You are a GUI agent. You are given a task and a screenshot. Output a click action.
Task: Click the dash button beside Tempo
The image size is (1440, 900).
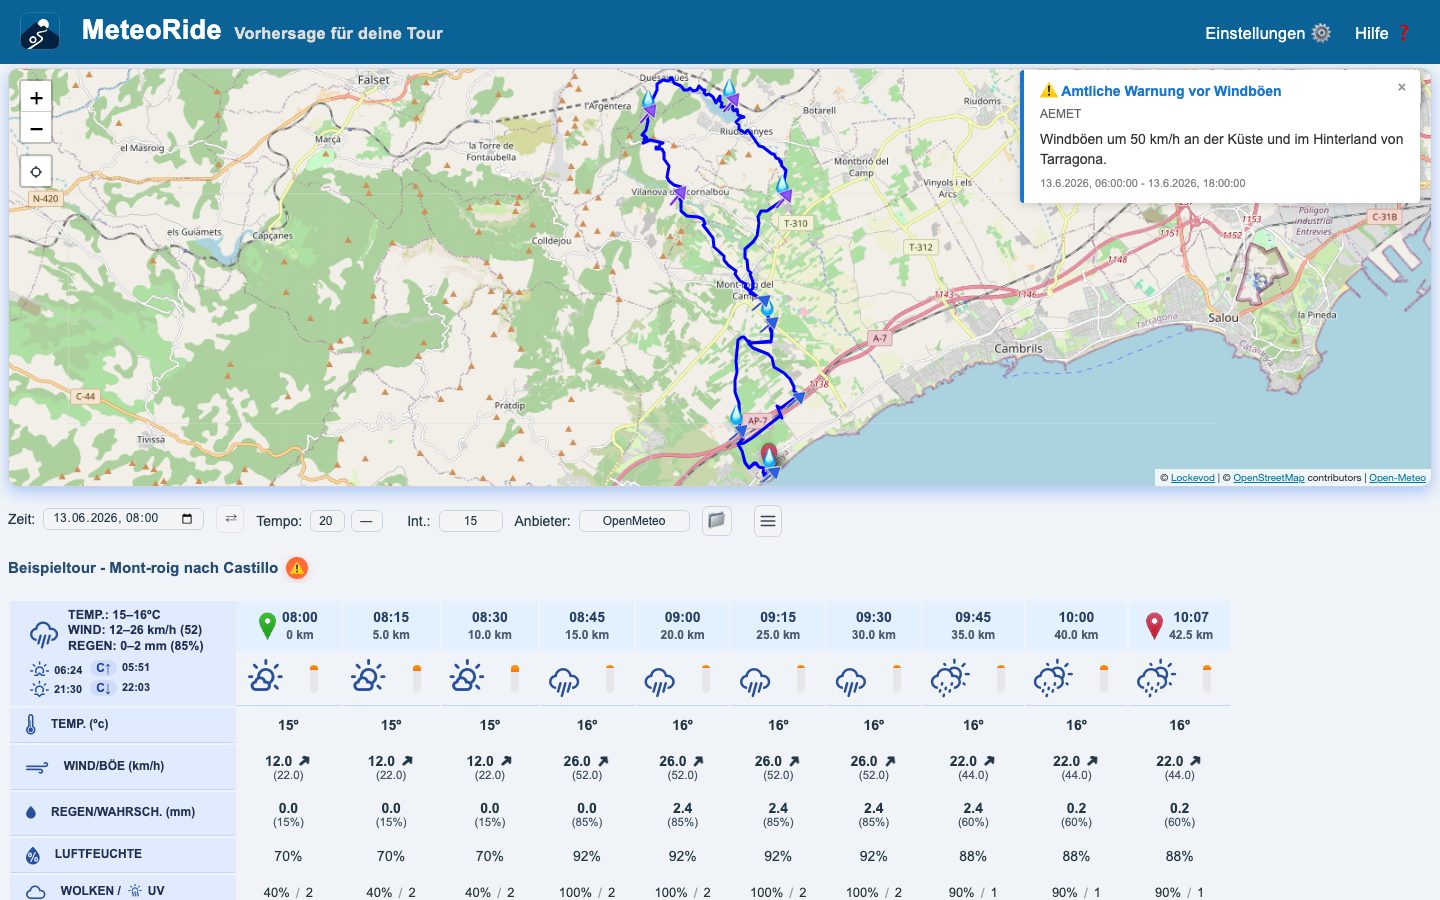(367, 521)
